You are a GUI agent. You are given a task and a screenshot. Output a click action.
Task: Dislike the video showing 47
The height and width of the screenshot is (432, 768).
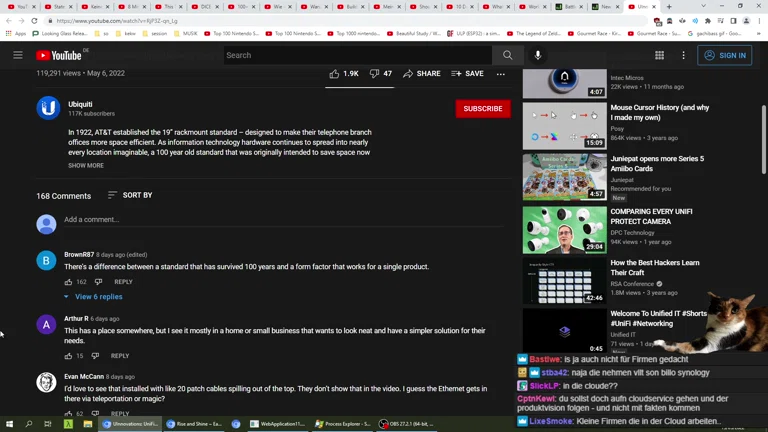(x=381, y=73)
